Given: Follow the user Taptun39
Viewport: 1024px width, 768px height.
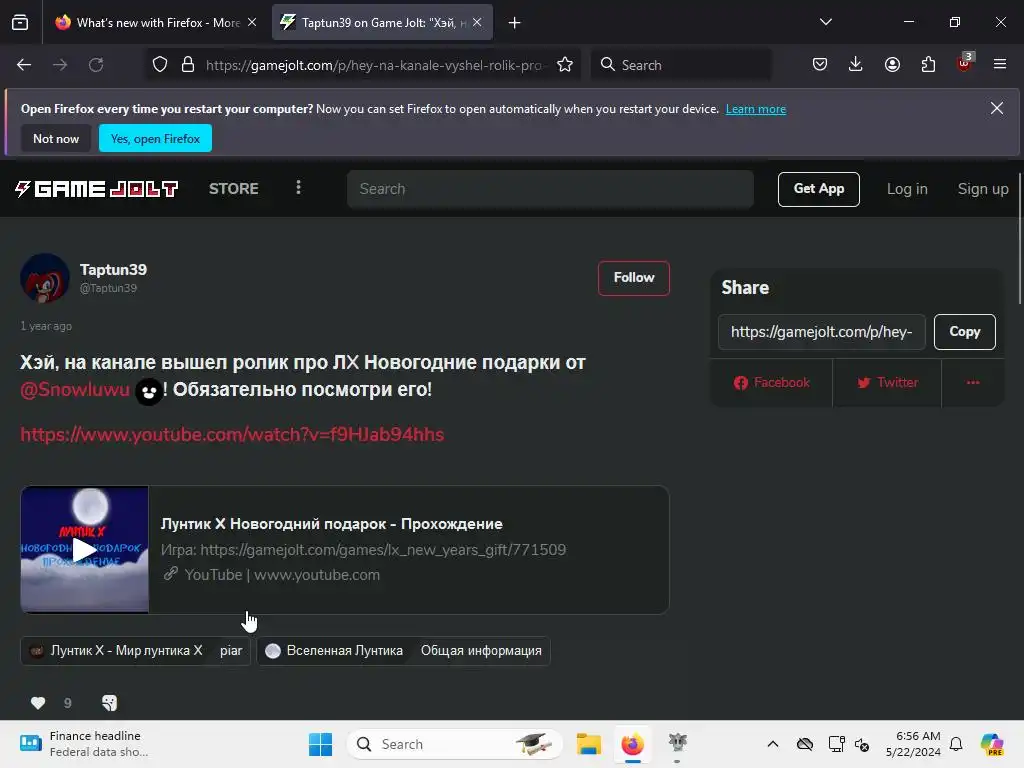Looking at the screenshot, I should click(633, 278).
